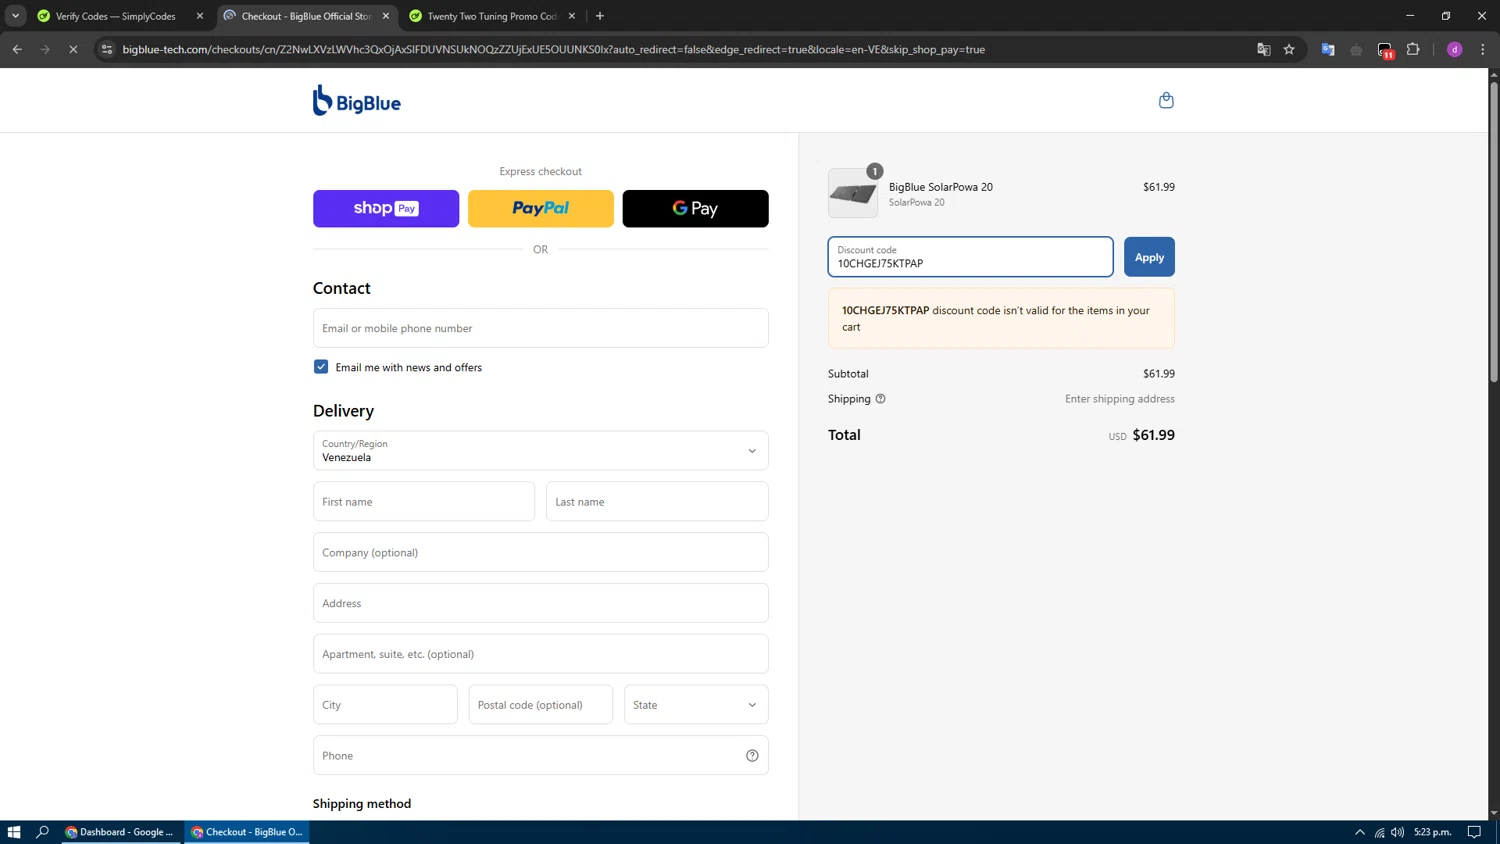Switch to Verify Codes SimplyCodes tab
The height and width of the screenshot is (844, 1500).
point(114,16)
